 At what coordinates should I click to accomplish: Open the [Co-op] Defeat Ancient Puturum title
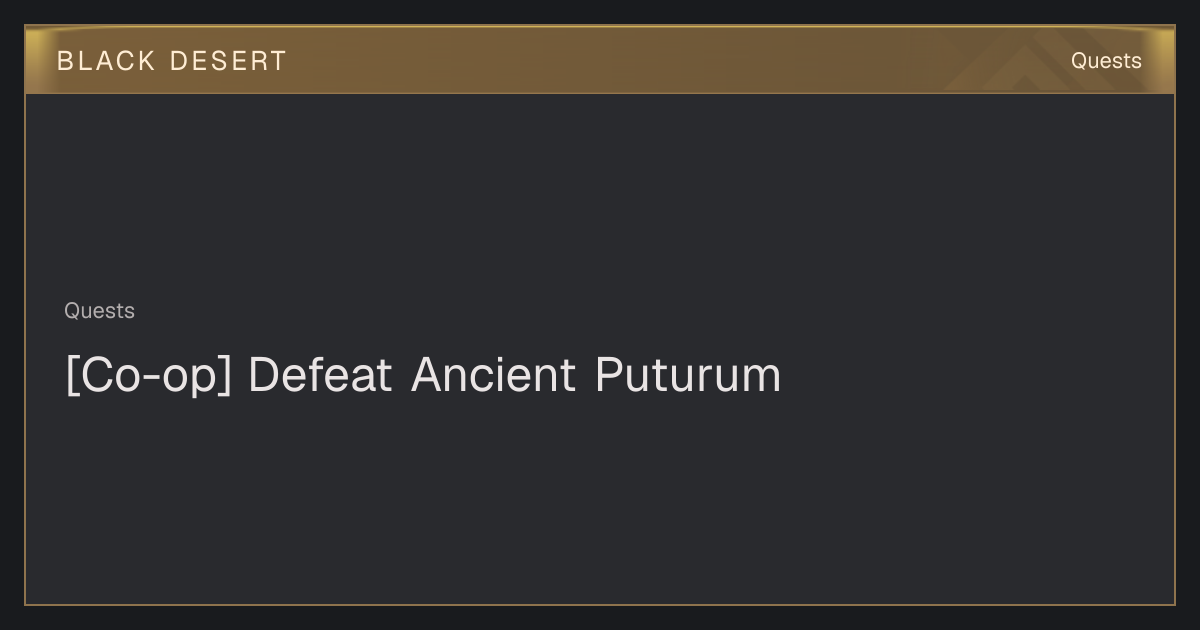click(x=423, y=376)
